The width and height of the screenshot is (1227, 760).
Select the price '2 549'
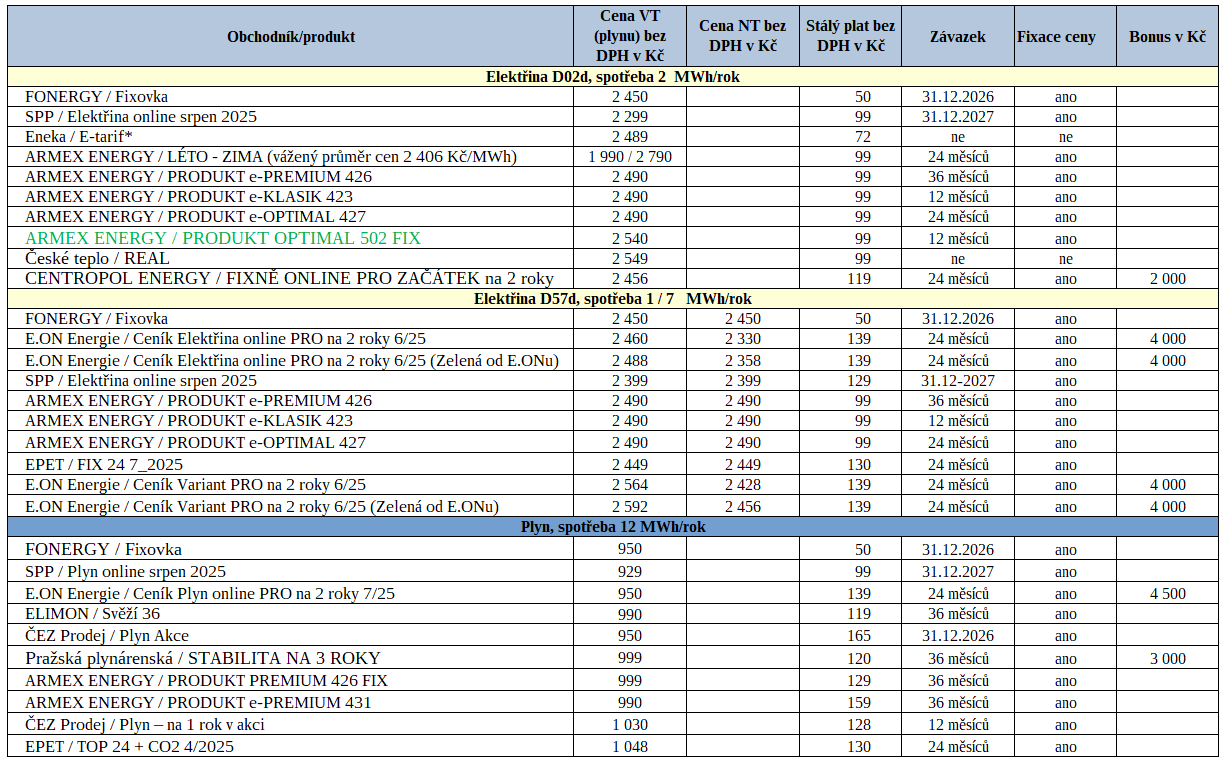coord(630,259)
